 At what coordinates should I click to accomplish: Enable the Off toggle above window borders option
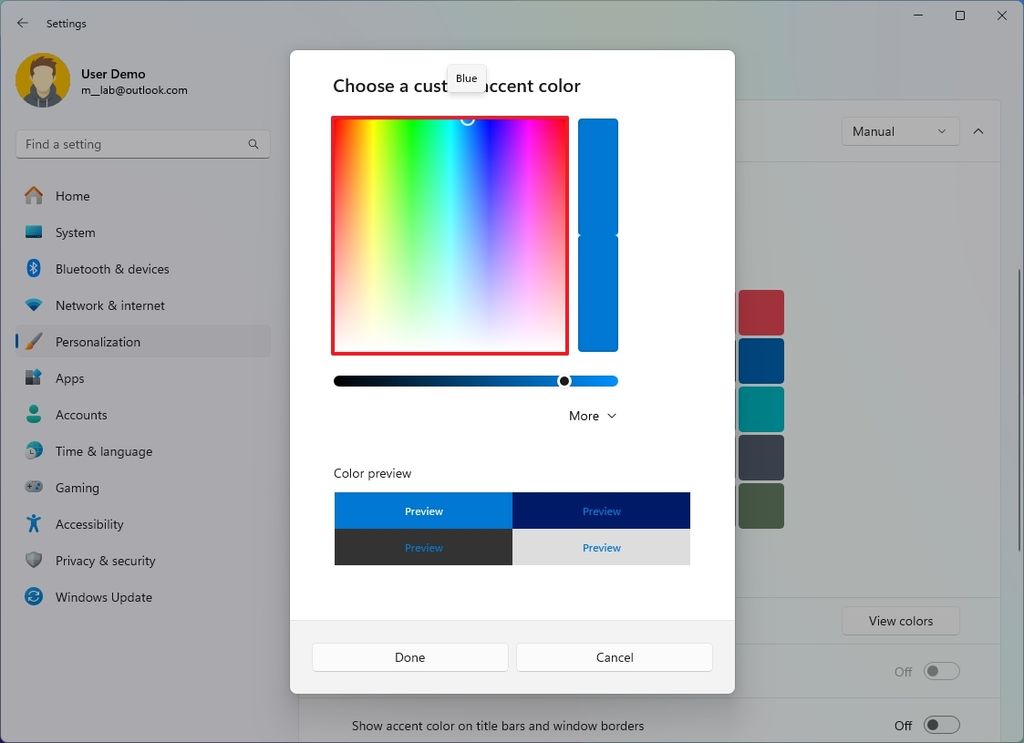click(x=939, y=672)
